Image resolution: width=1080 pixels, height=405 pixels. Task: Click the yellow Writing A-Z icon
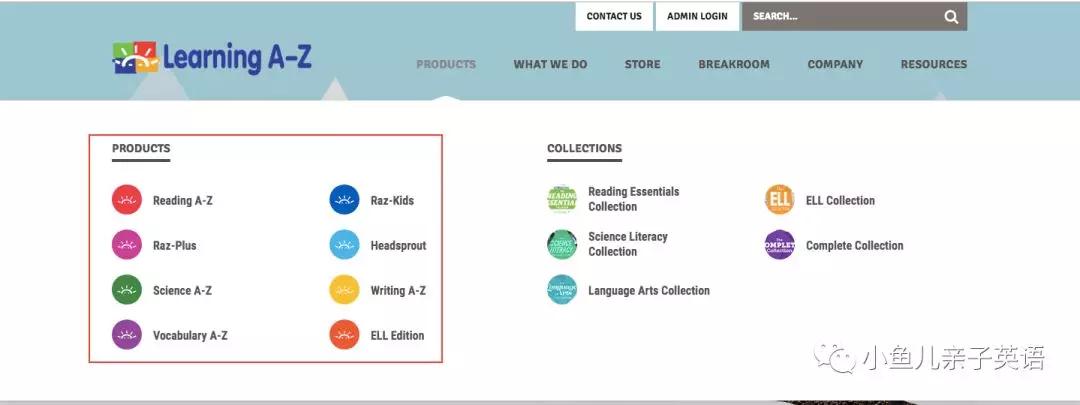(x=344, y=290)
